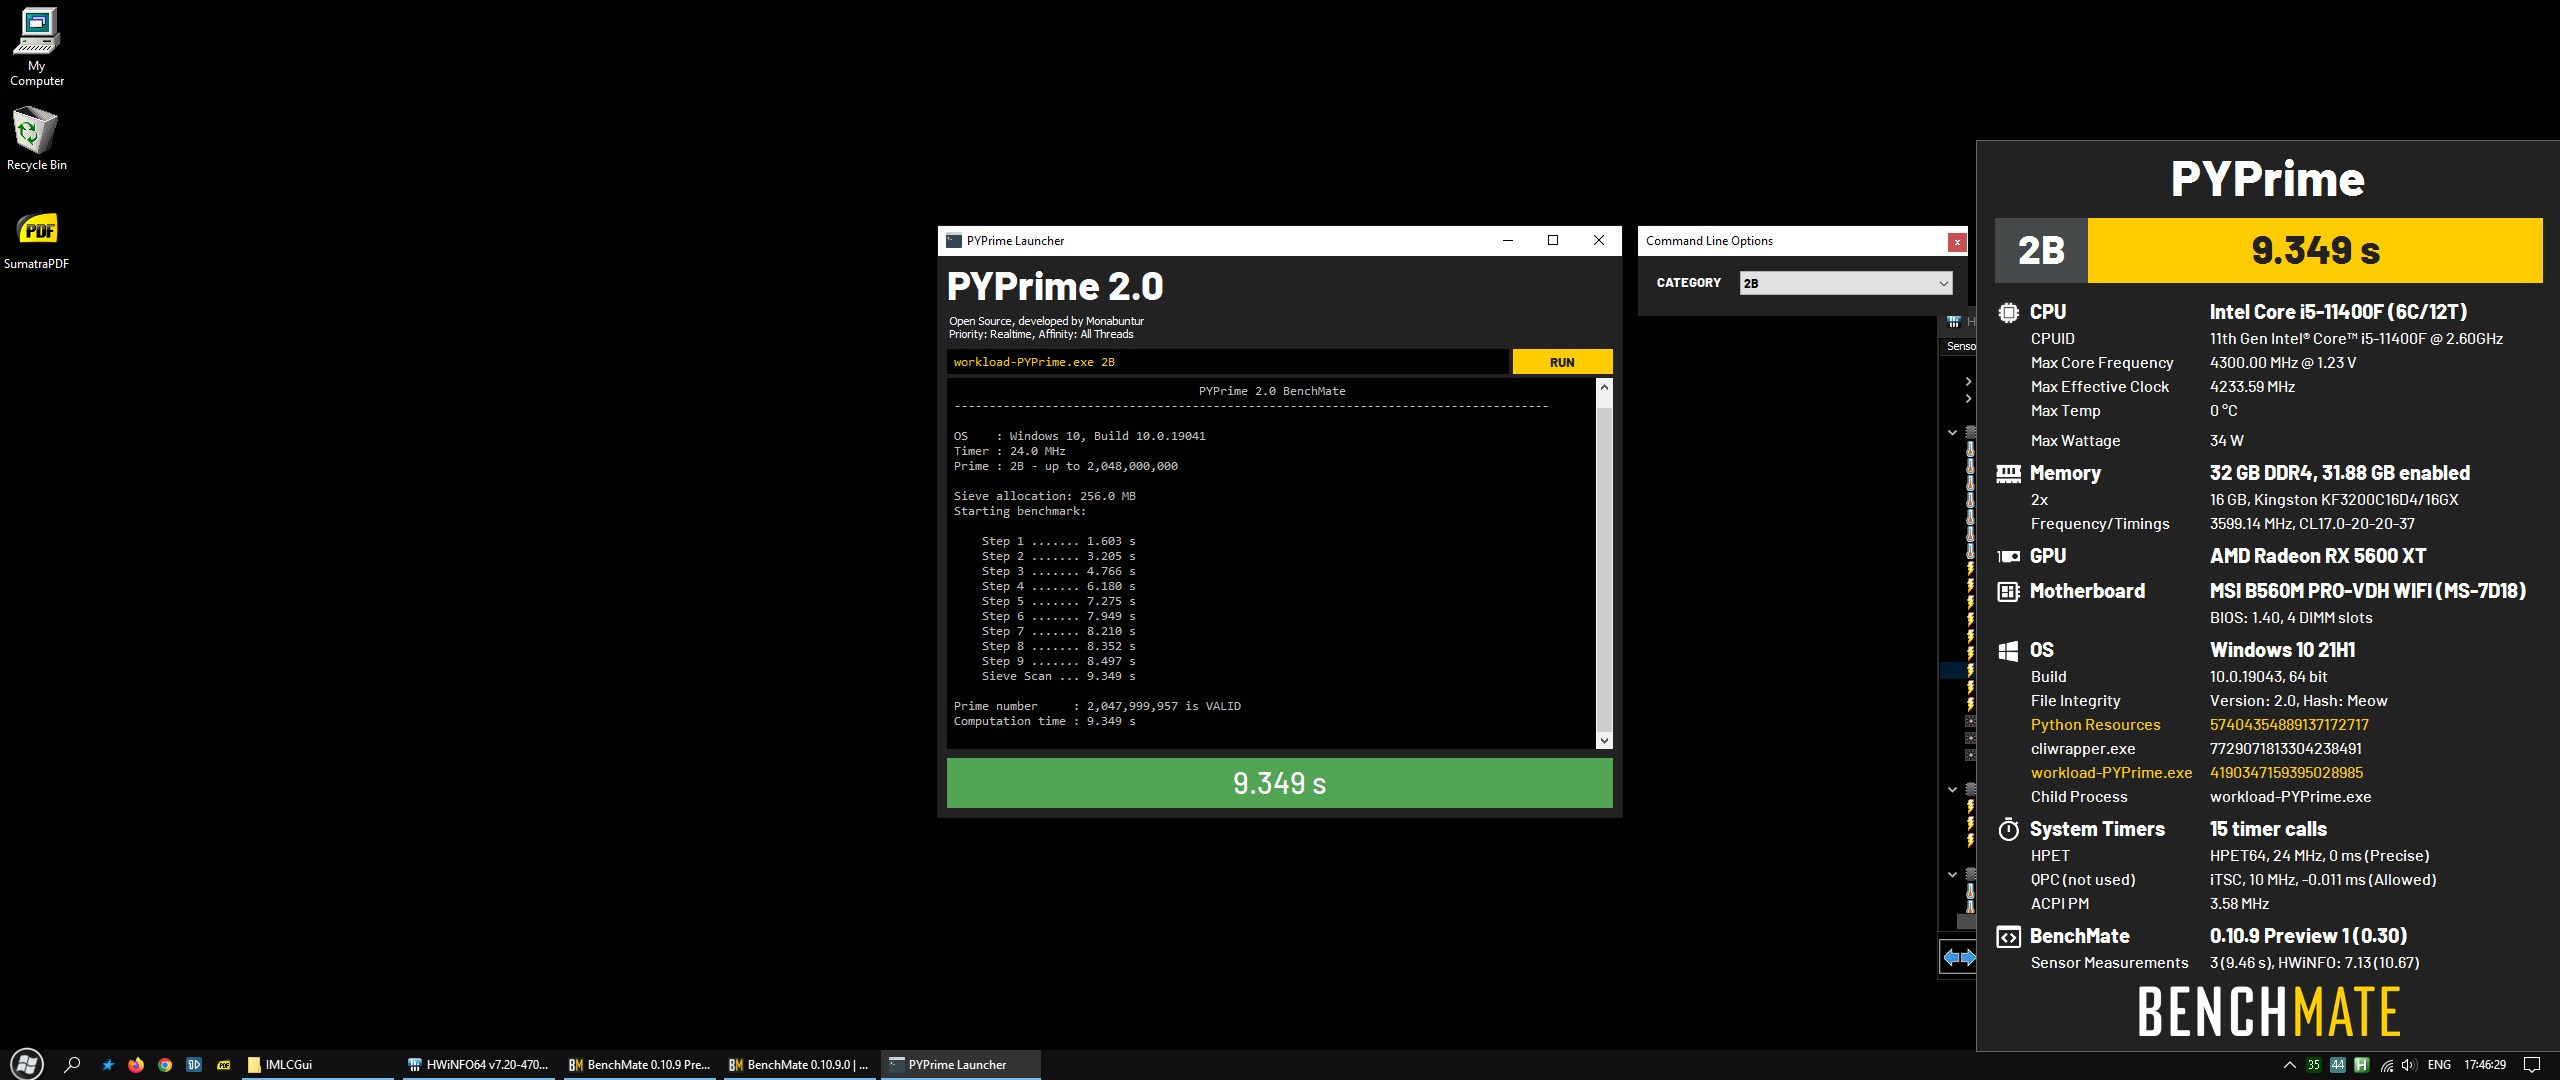
Task: Open tray temperature icon showing 44
Action: tap(2337, 1065)
